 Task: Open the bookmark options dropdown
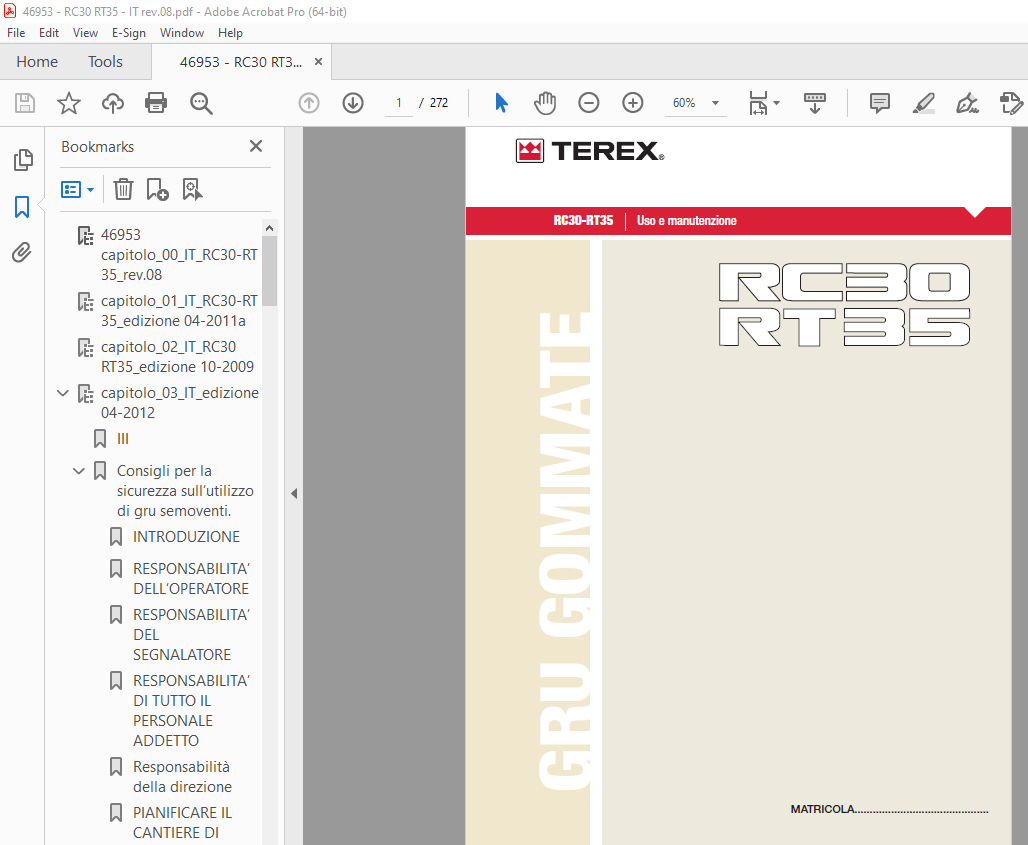point(77,189)
